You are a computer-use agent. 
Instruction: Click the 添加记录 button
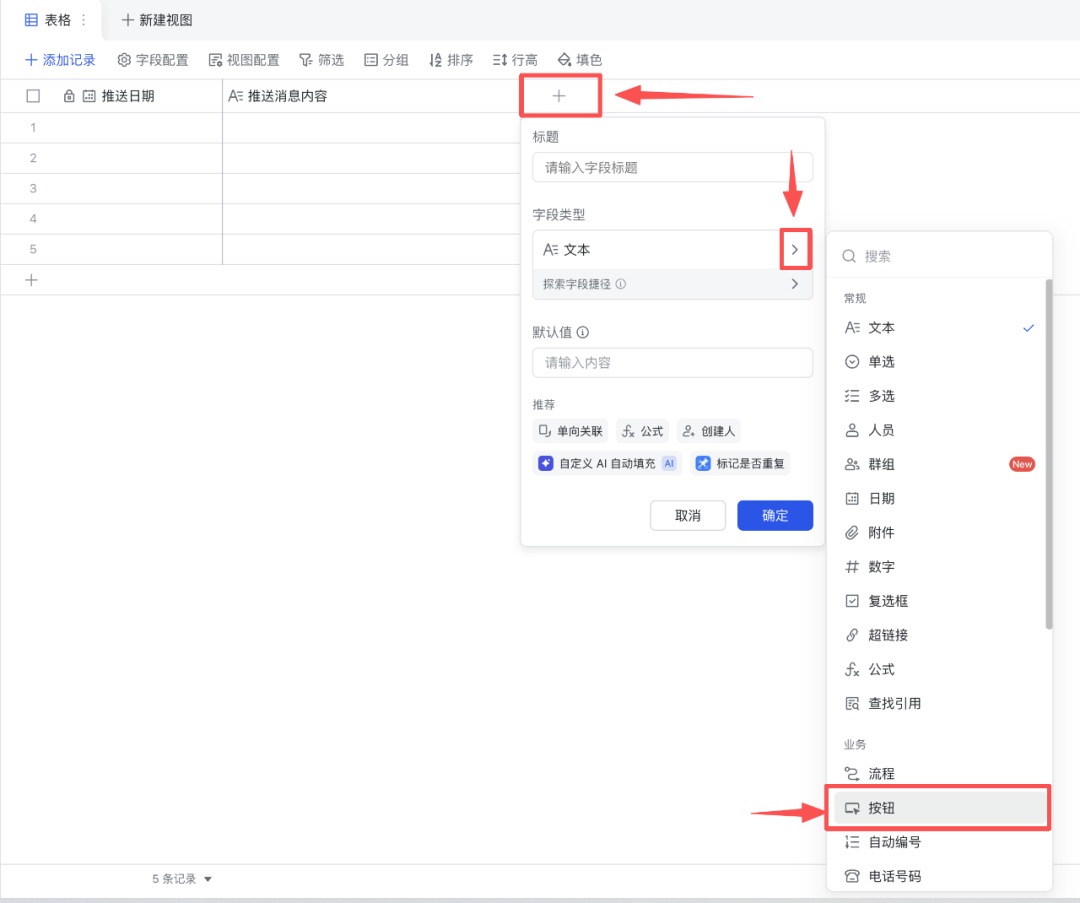pos(60,60)
